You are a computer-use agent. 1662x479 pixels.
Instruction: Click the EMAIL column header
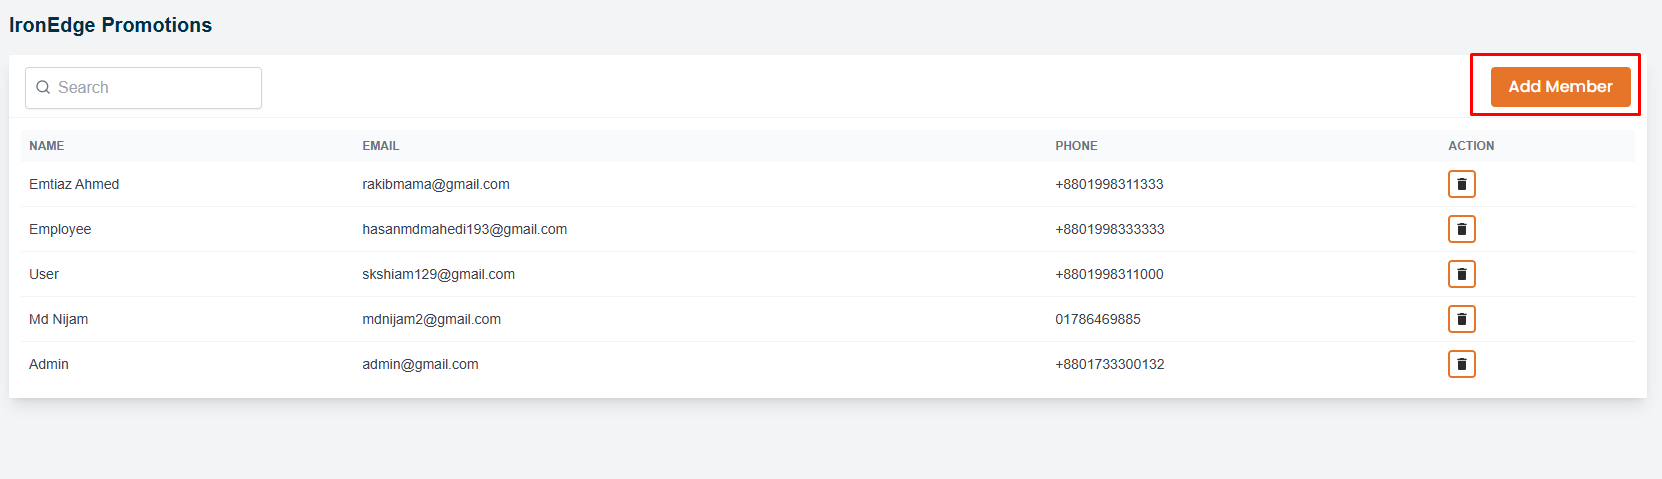point(381,146)
